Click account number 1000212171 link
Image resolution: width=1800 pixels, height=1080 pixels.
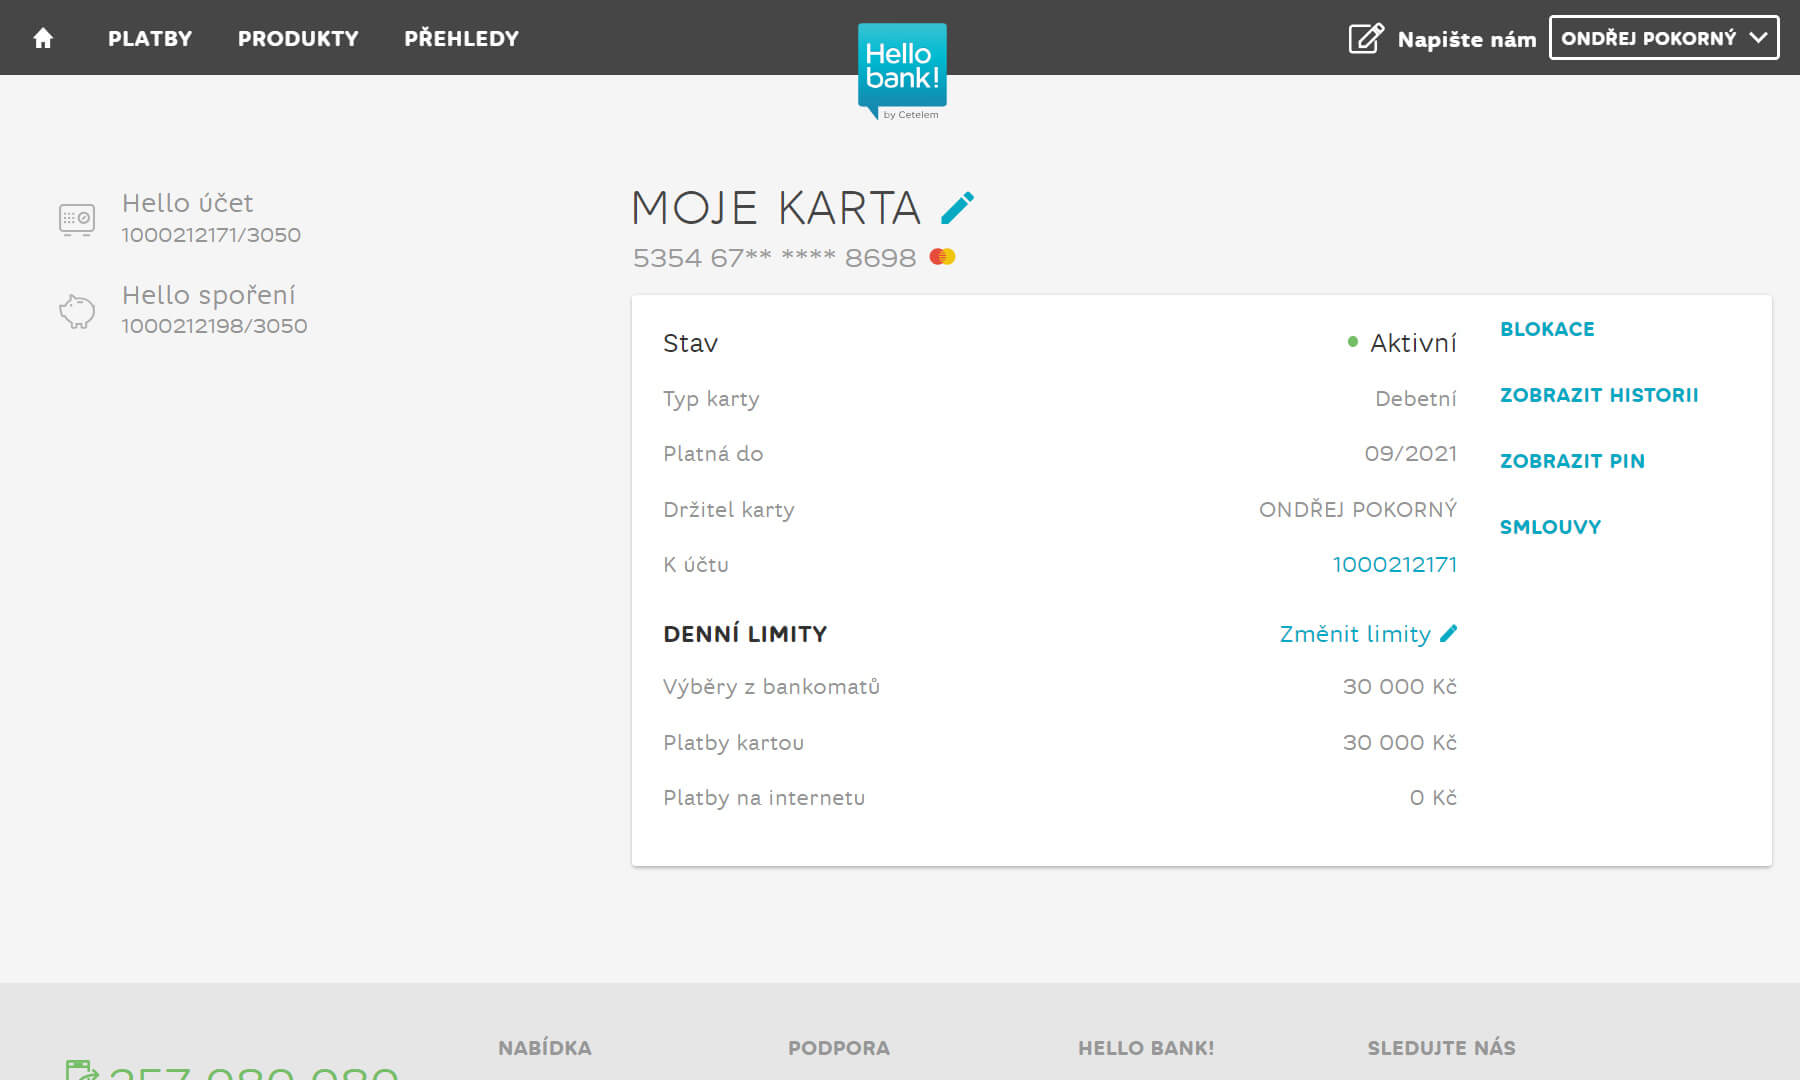click(1394, 564)
